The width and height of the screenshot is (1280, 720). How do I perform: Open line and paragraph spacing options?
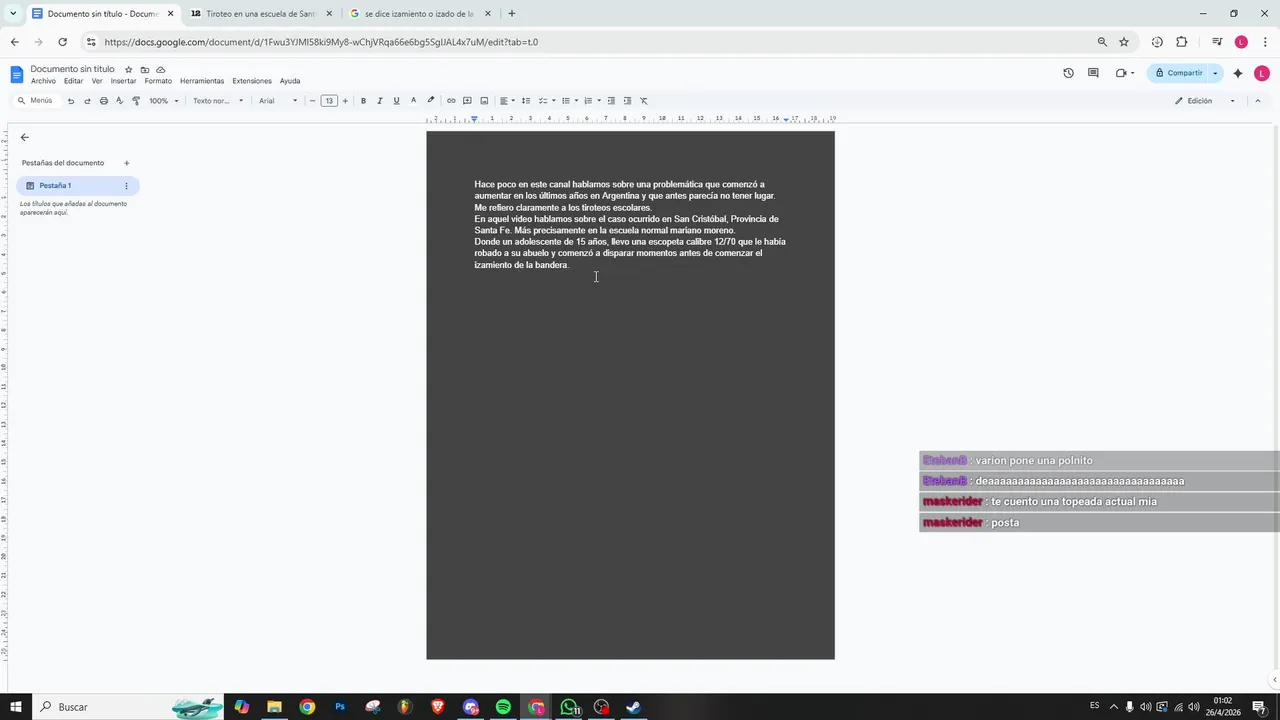526,101
